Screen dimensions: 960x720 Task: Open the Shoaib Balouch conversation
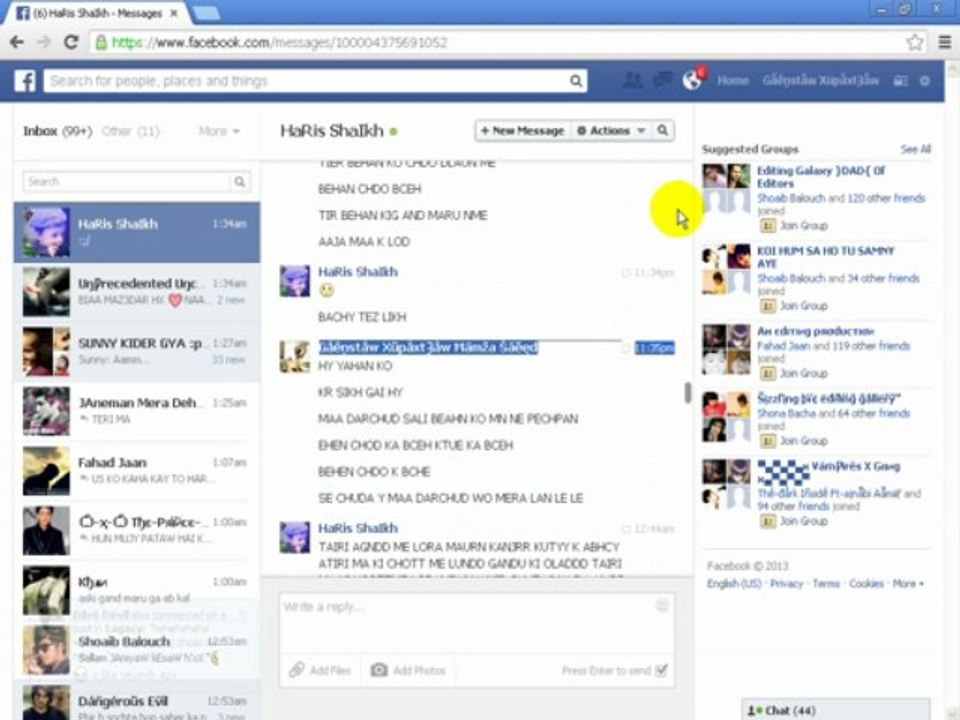click(137, 650)
